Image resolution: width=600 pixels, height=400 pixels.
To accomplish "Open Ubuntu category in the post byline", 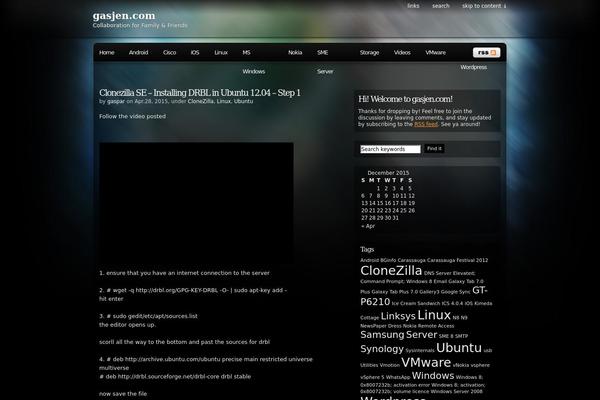I will tap(243, 101).
